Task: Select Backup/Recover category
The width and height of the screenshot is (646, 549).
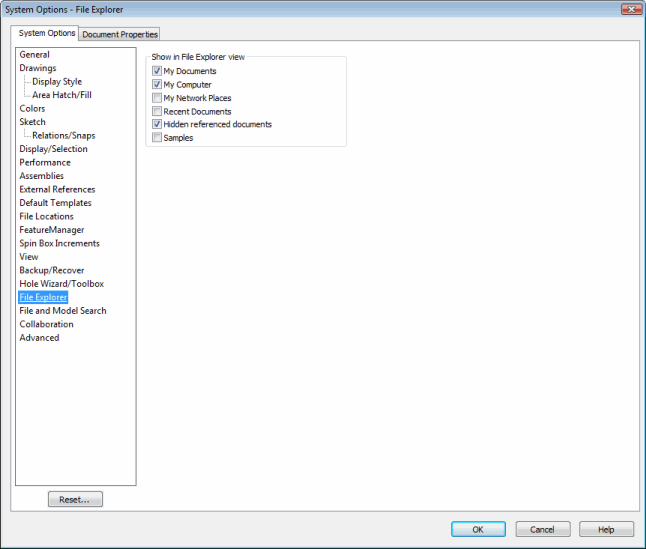Action: click(x=52, y=270)
